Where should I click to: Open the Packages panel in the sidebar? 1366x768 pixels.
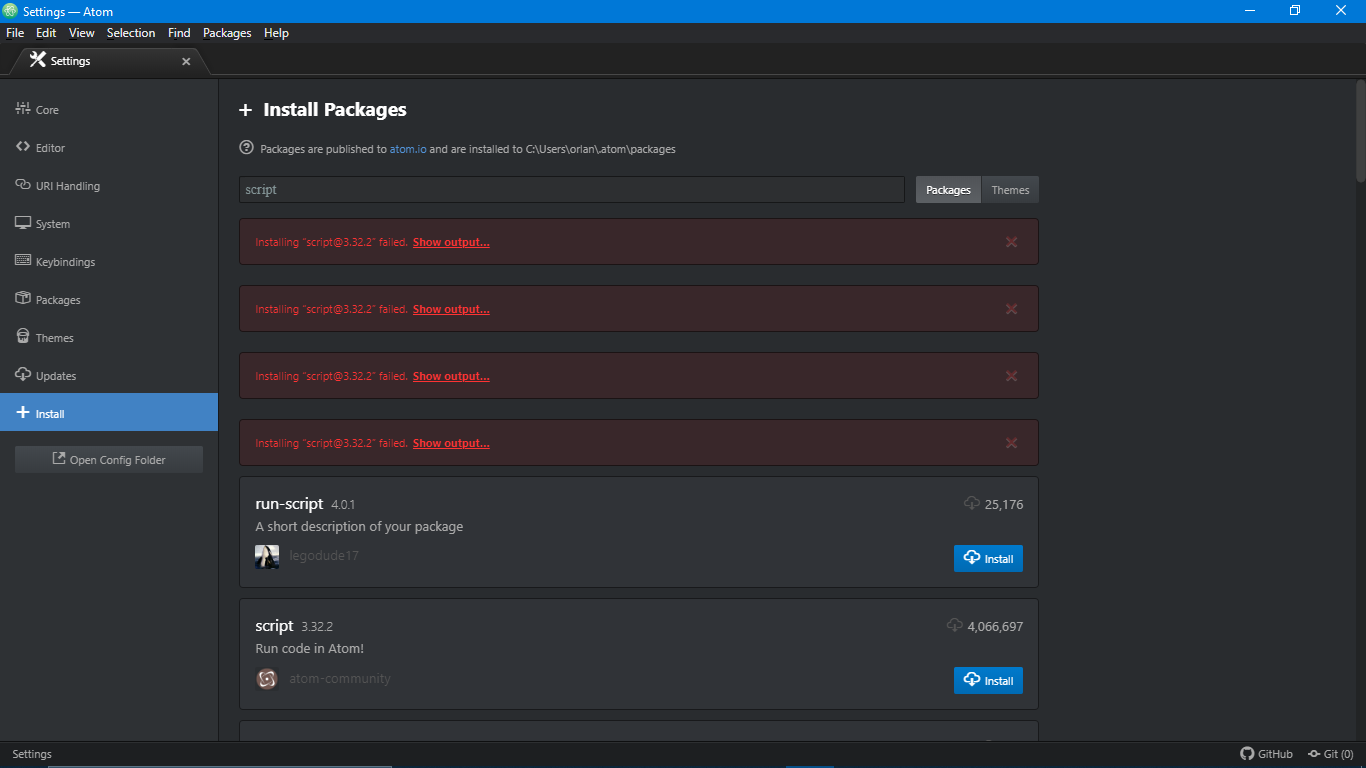(109, 300)
